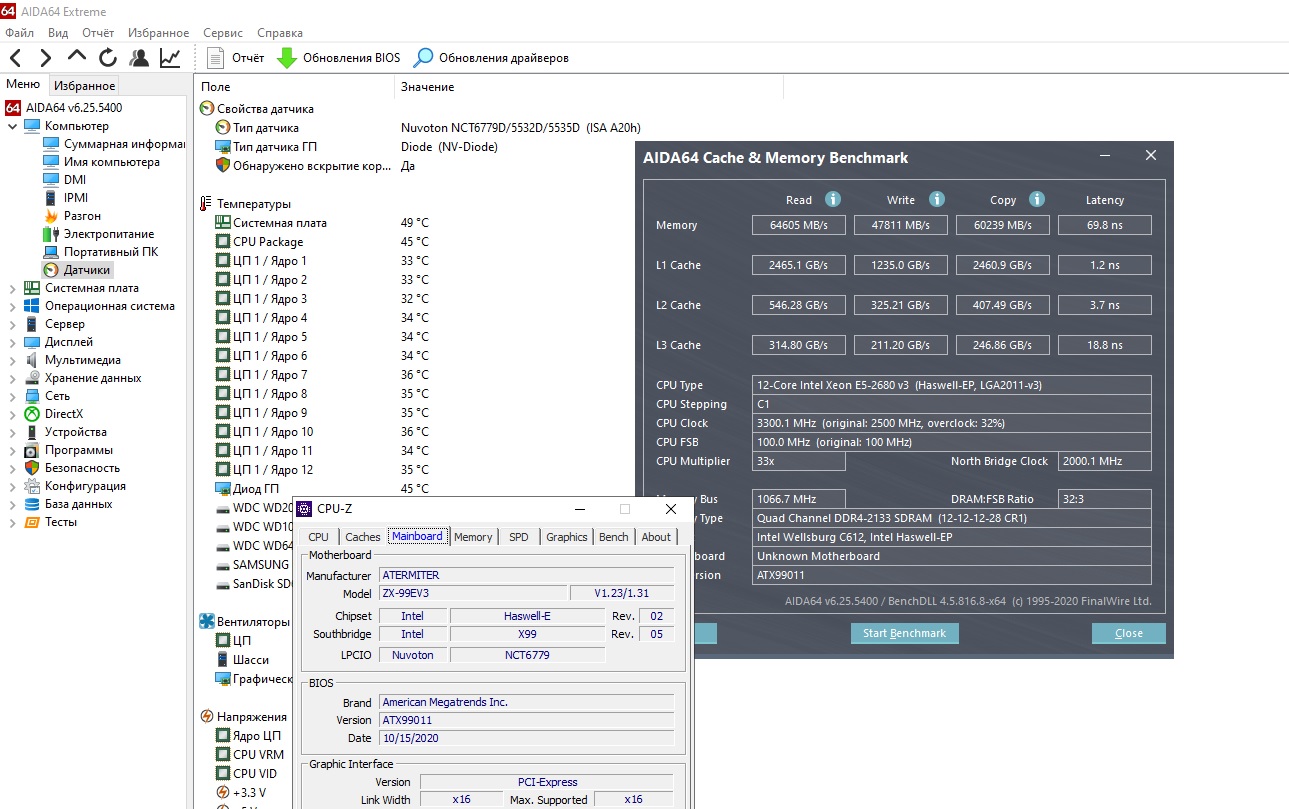Click the L3 Cache latency value 18.8 ns

[1105, 345]
